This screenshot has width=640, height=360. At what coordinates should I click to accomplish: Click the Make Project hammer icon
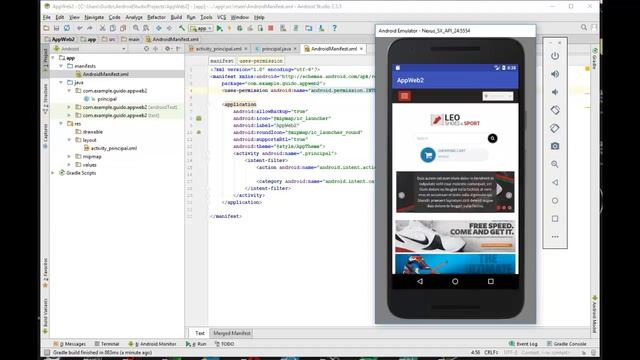click(182, 28)
